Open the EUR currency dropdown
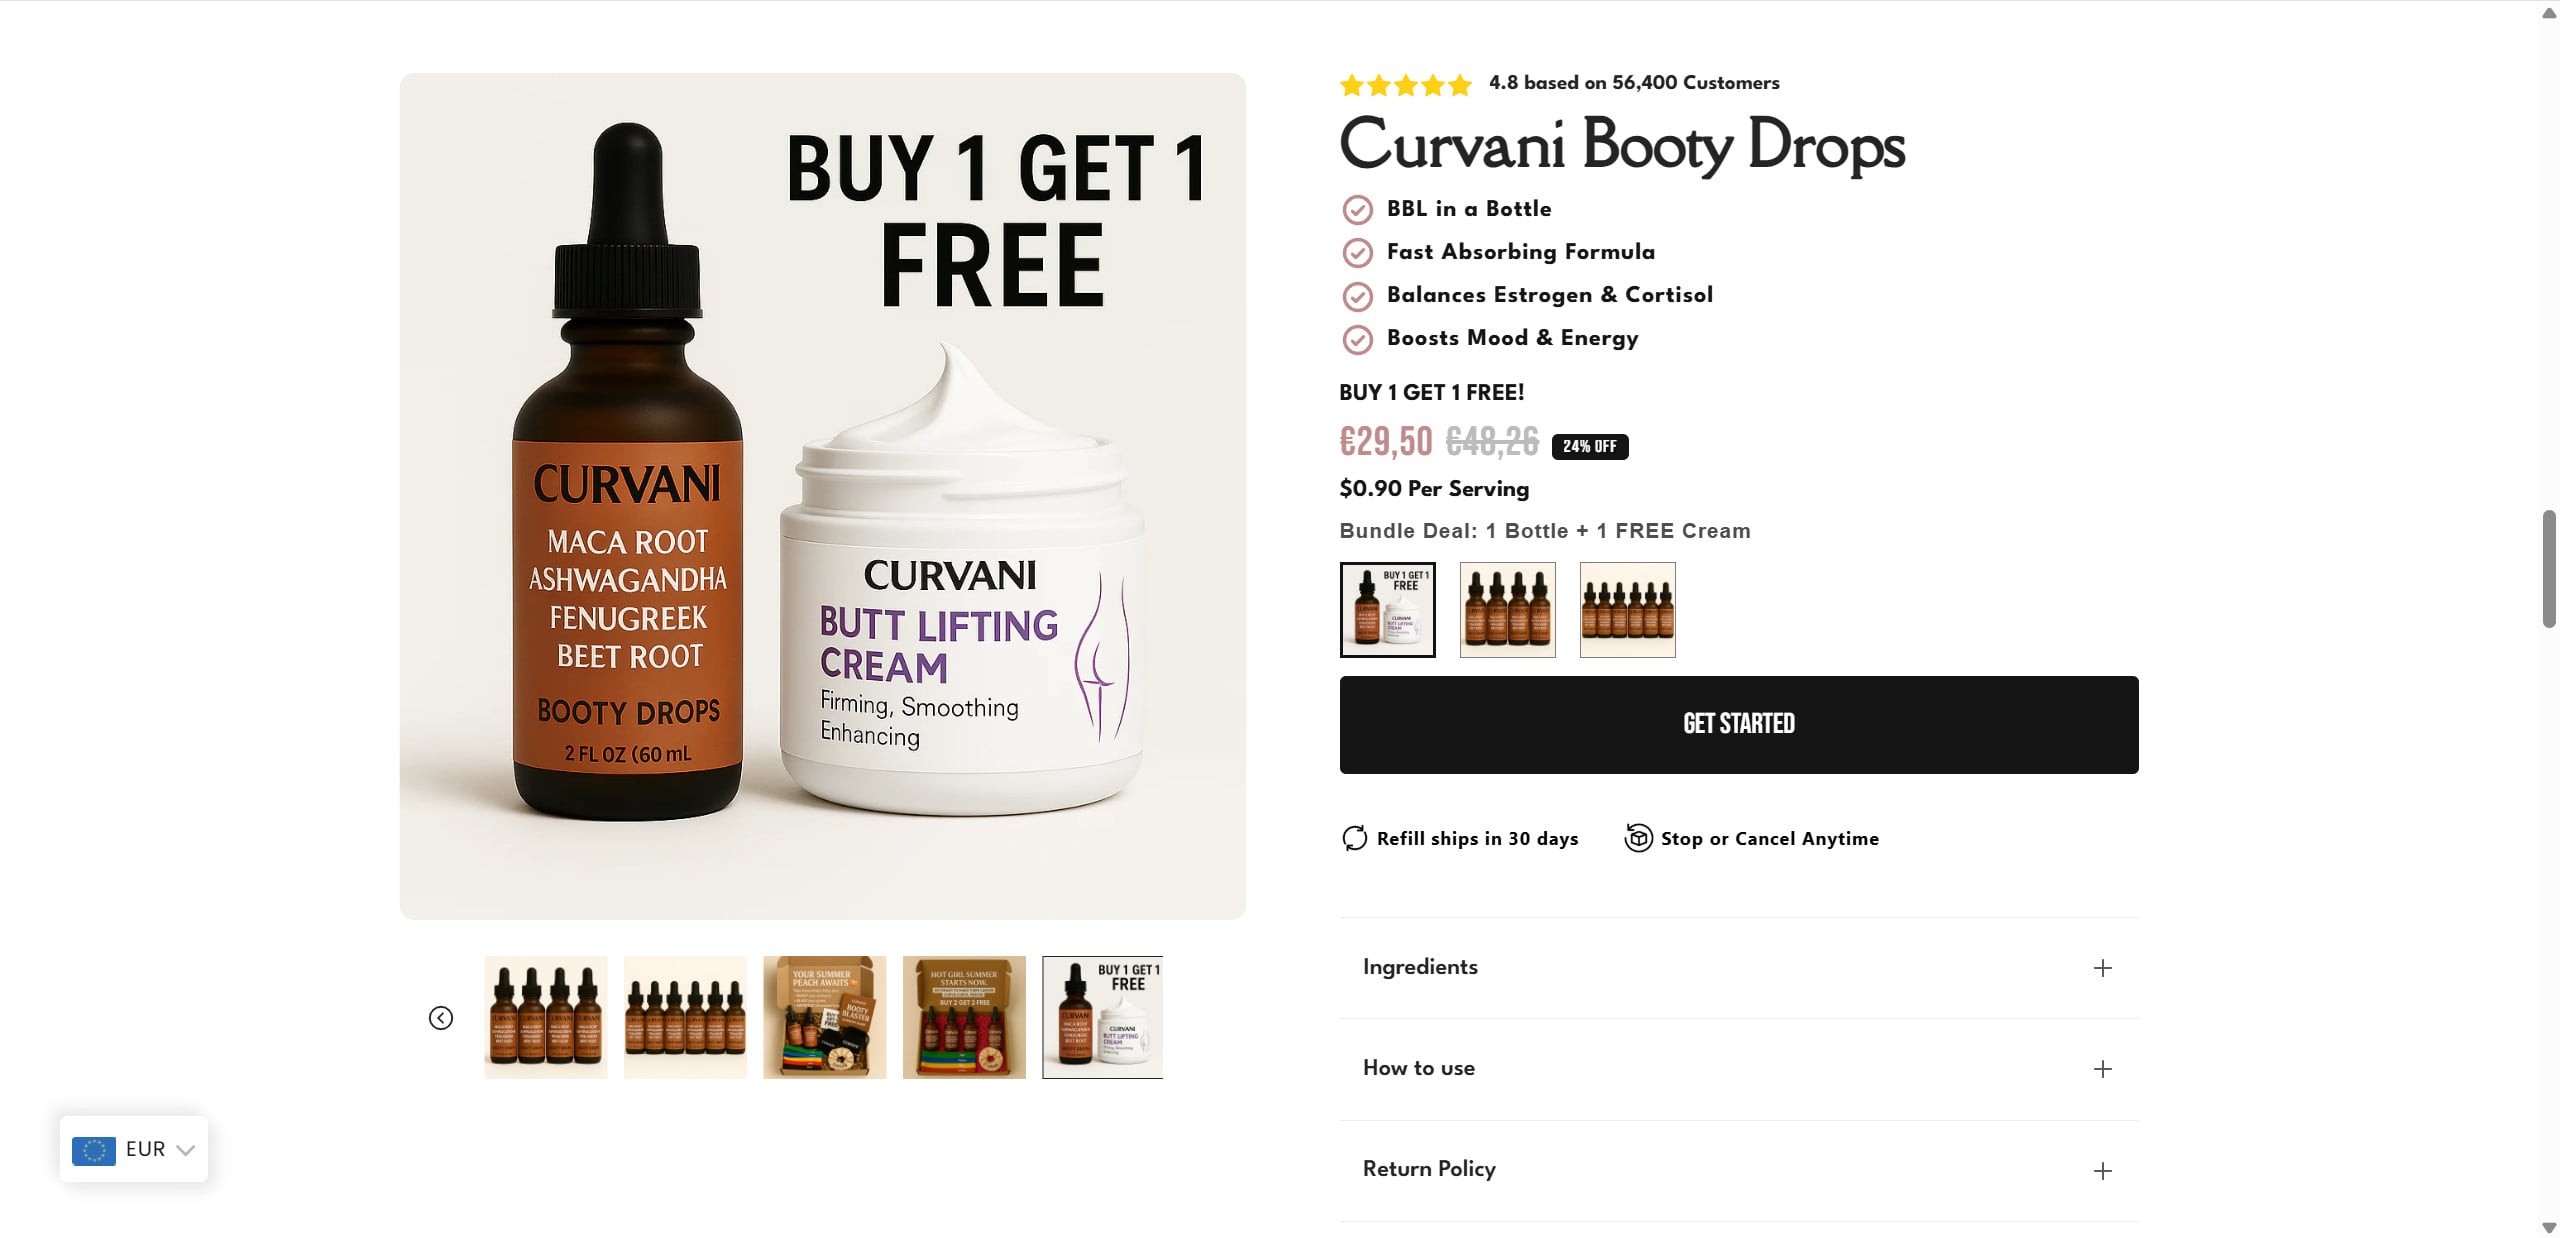The height and width of the screenshot is (1238, 2560). 134,1149
